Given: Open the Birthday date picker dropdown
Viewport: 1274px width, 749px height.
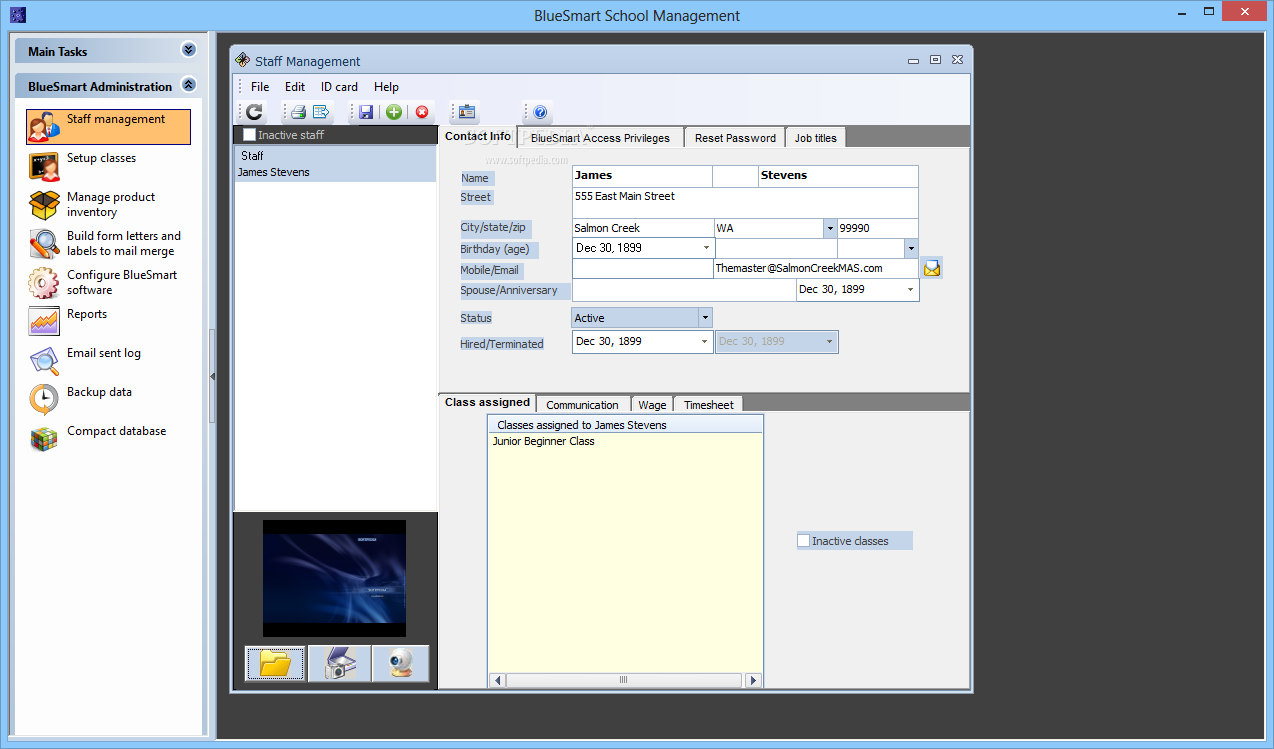Looking at the screenshot, I should pos(707,248).
